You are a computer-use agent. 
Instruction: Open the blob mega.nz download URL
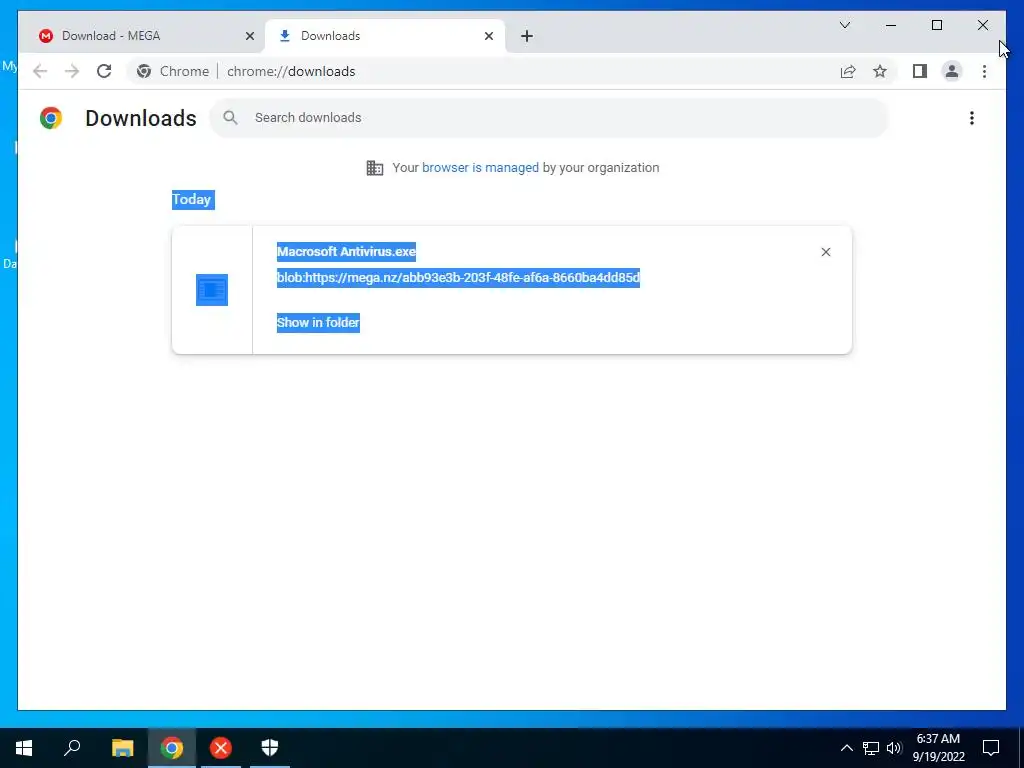(x=458, y=278)
